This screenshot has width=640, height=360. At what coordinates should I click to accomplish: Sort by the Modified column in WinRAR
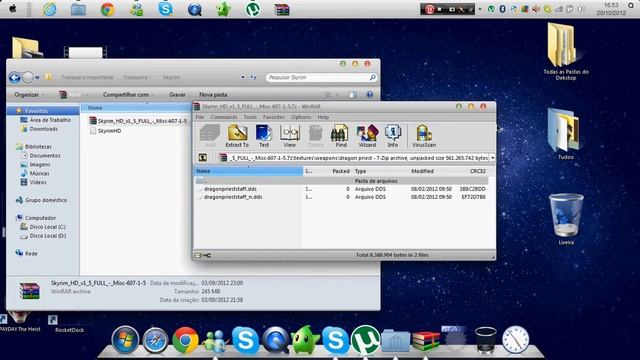pos(422,171)
